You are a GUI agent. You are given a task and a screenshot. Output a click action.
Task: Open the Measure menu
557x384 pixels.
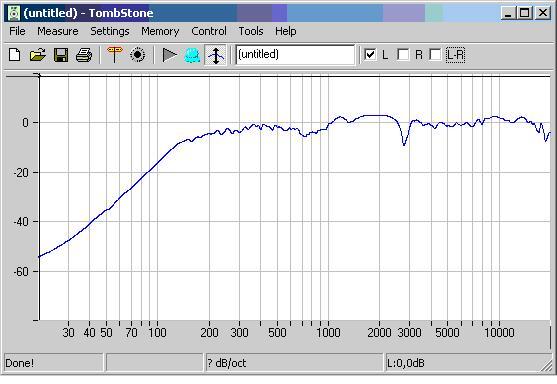click(58, 31)
